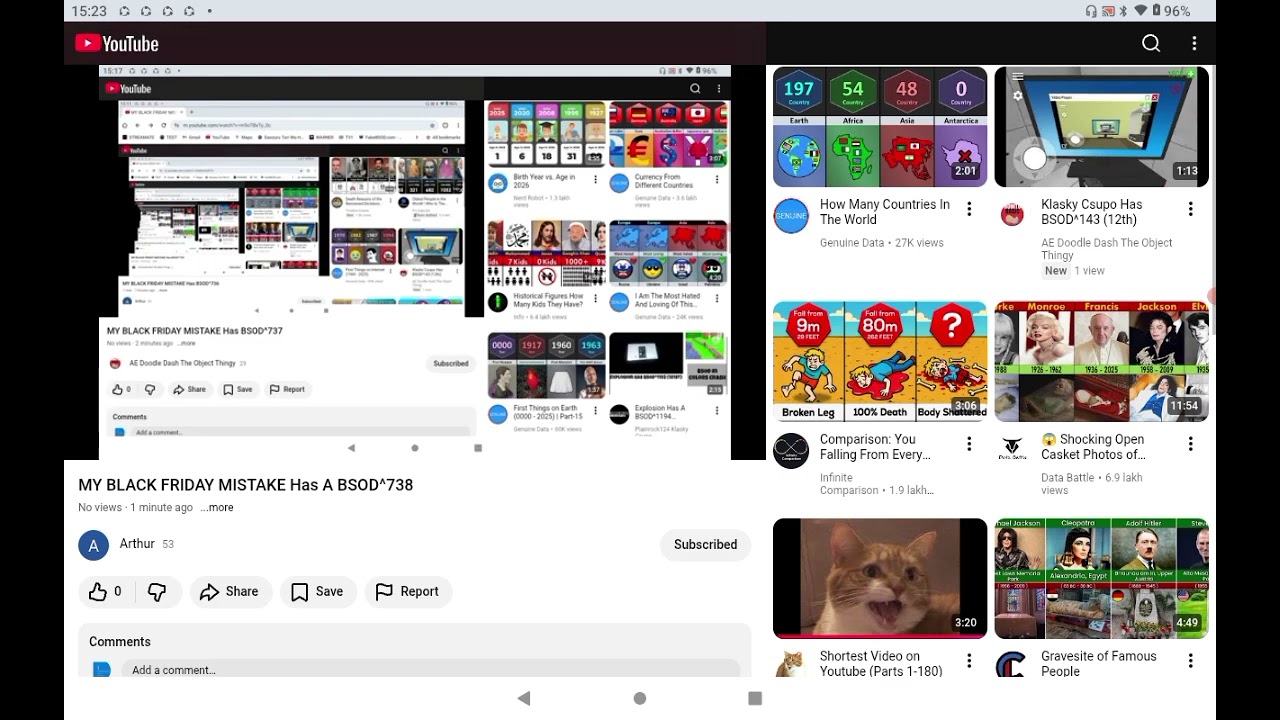
Task: Tap the Android back navigation button
Action: (523, 698)
